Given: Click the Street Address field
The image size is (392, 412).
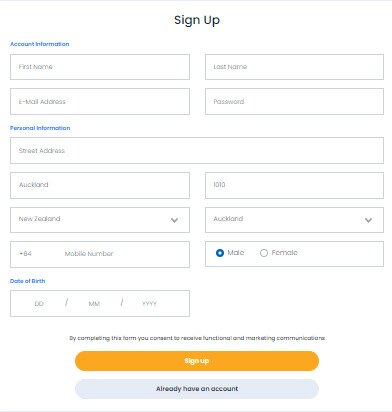Looking at the screenshot, I should pyautogui.click(x=197, y=150).
